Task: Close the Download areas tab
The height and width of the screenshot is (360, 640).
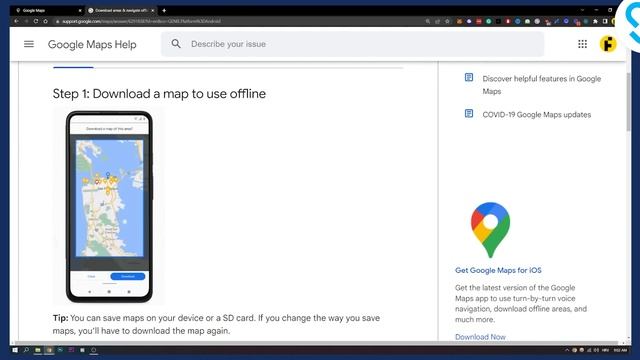Action: (153, 10)
